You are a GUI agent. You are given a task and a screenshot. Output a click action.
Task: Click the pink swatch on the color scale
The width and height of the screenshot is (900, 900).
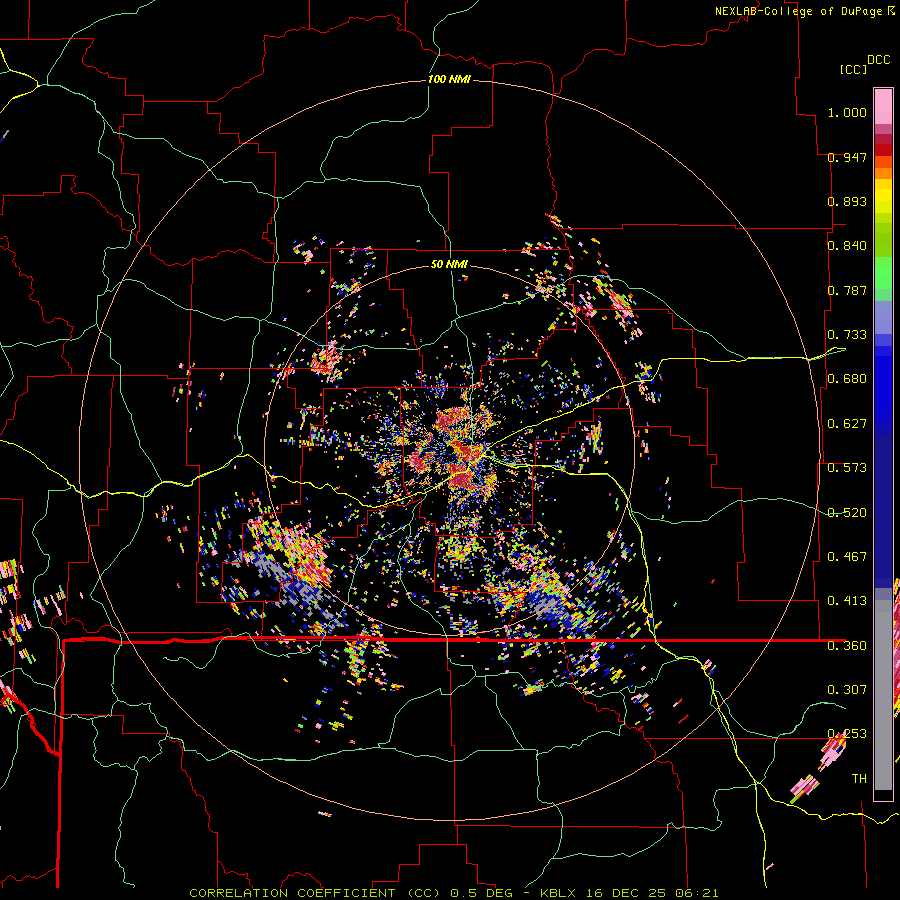tap(883, 107)
